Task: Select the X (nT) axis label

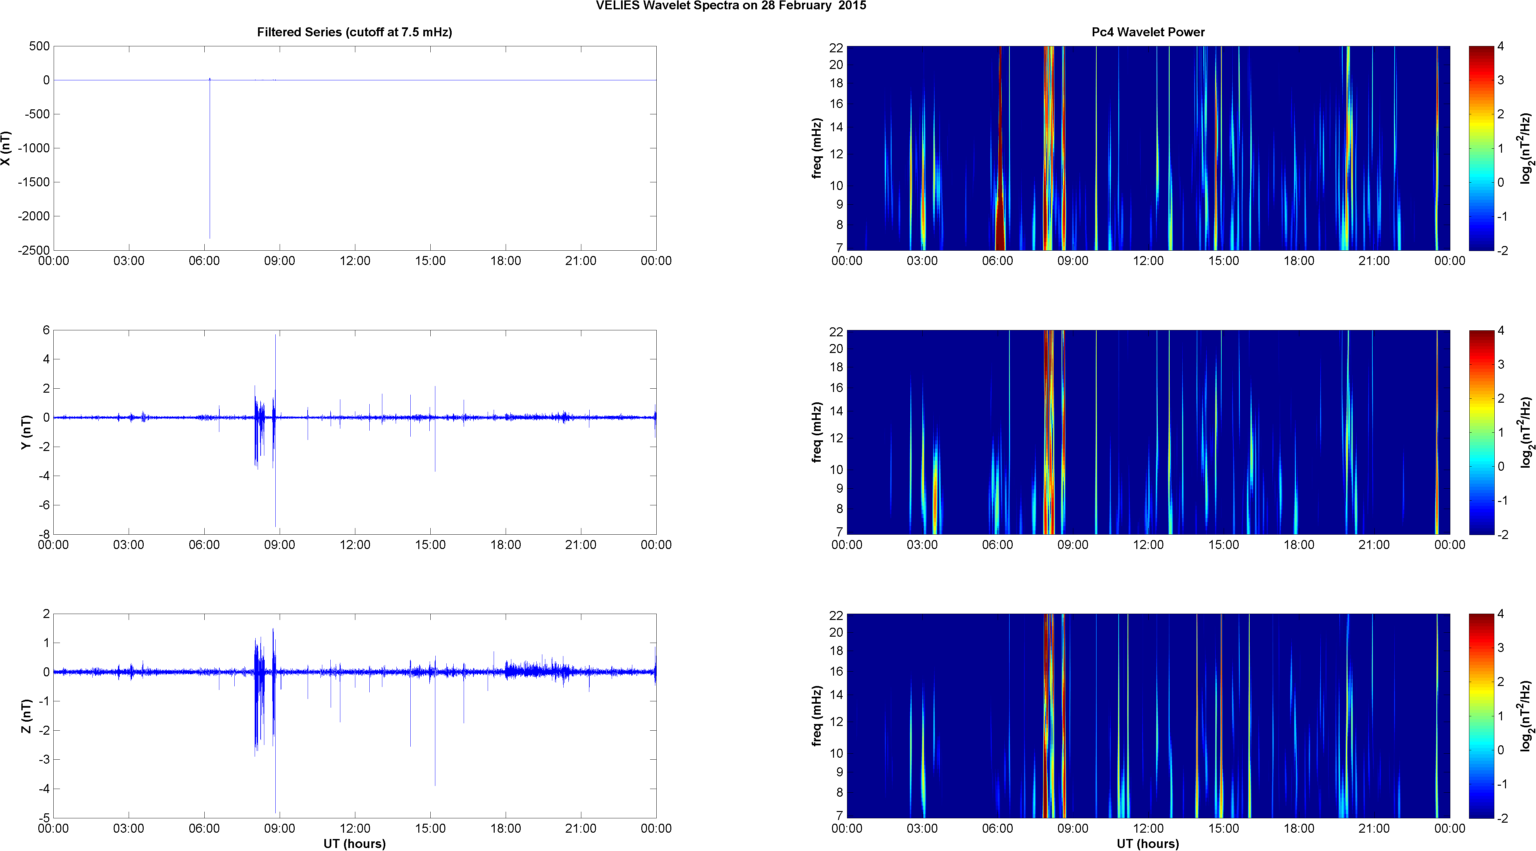Action: tap(6, 148)
